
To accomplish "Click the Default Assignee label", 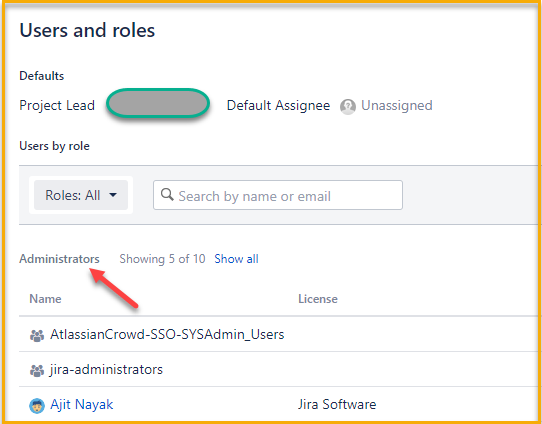I will pos(278,105).
